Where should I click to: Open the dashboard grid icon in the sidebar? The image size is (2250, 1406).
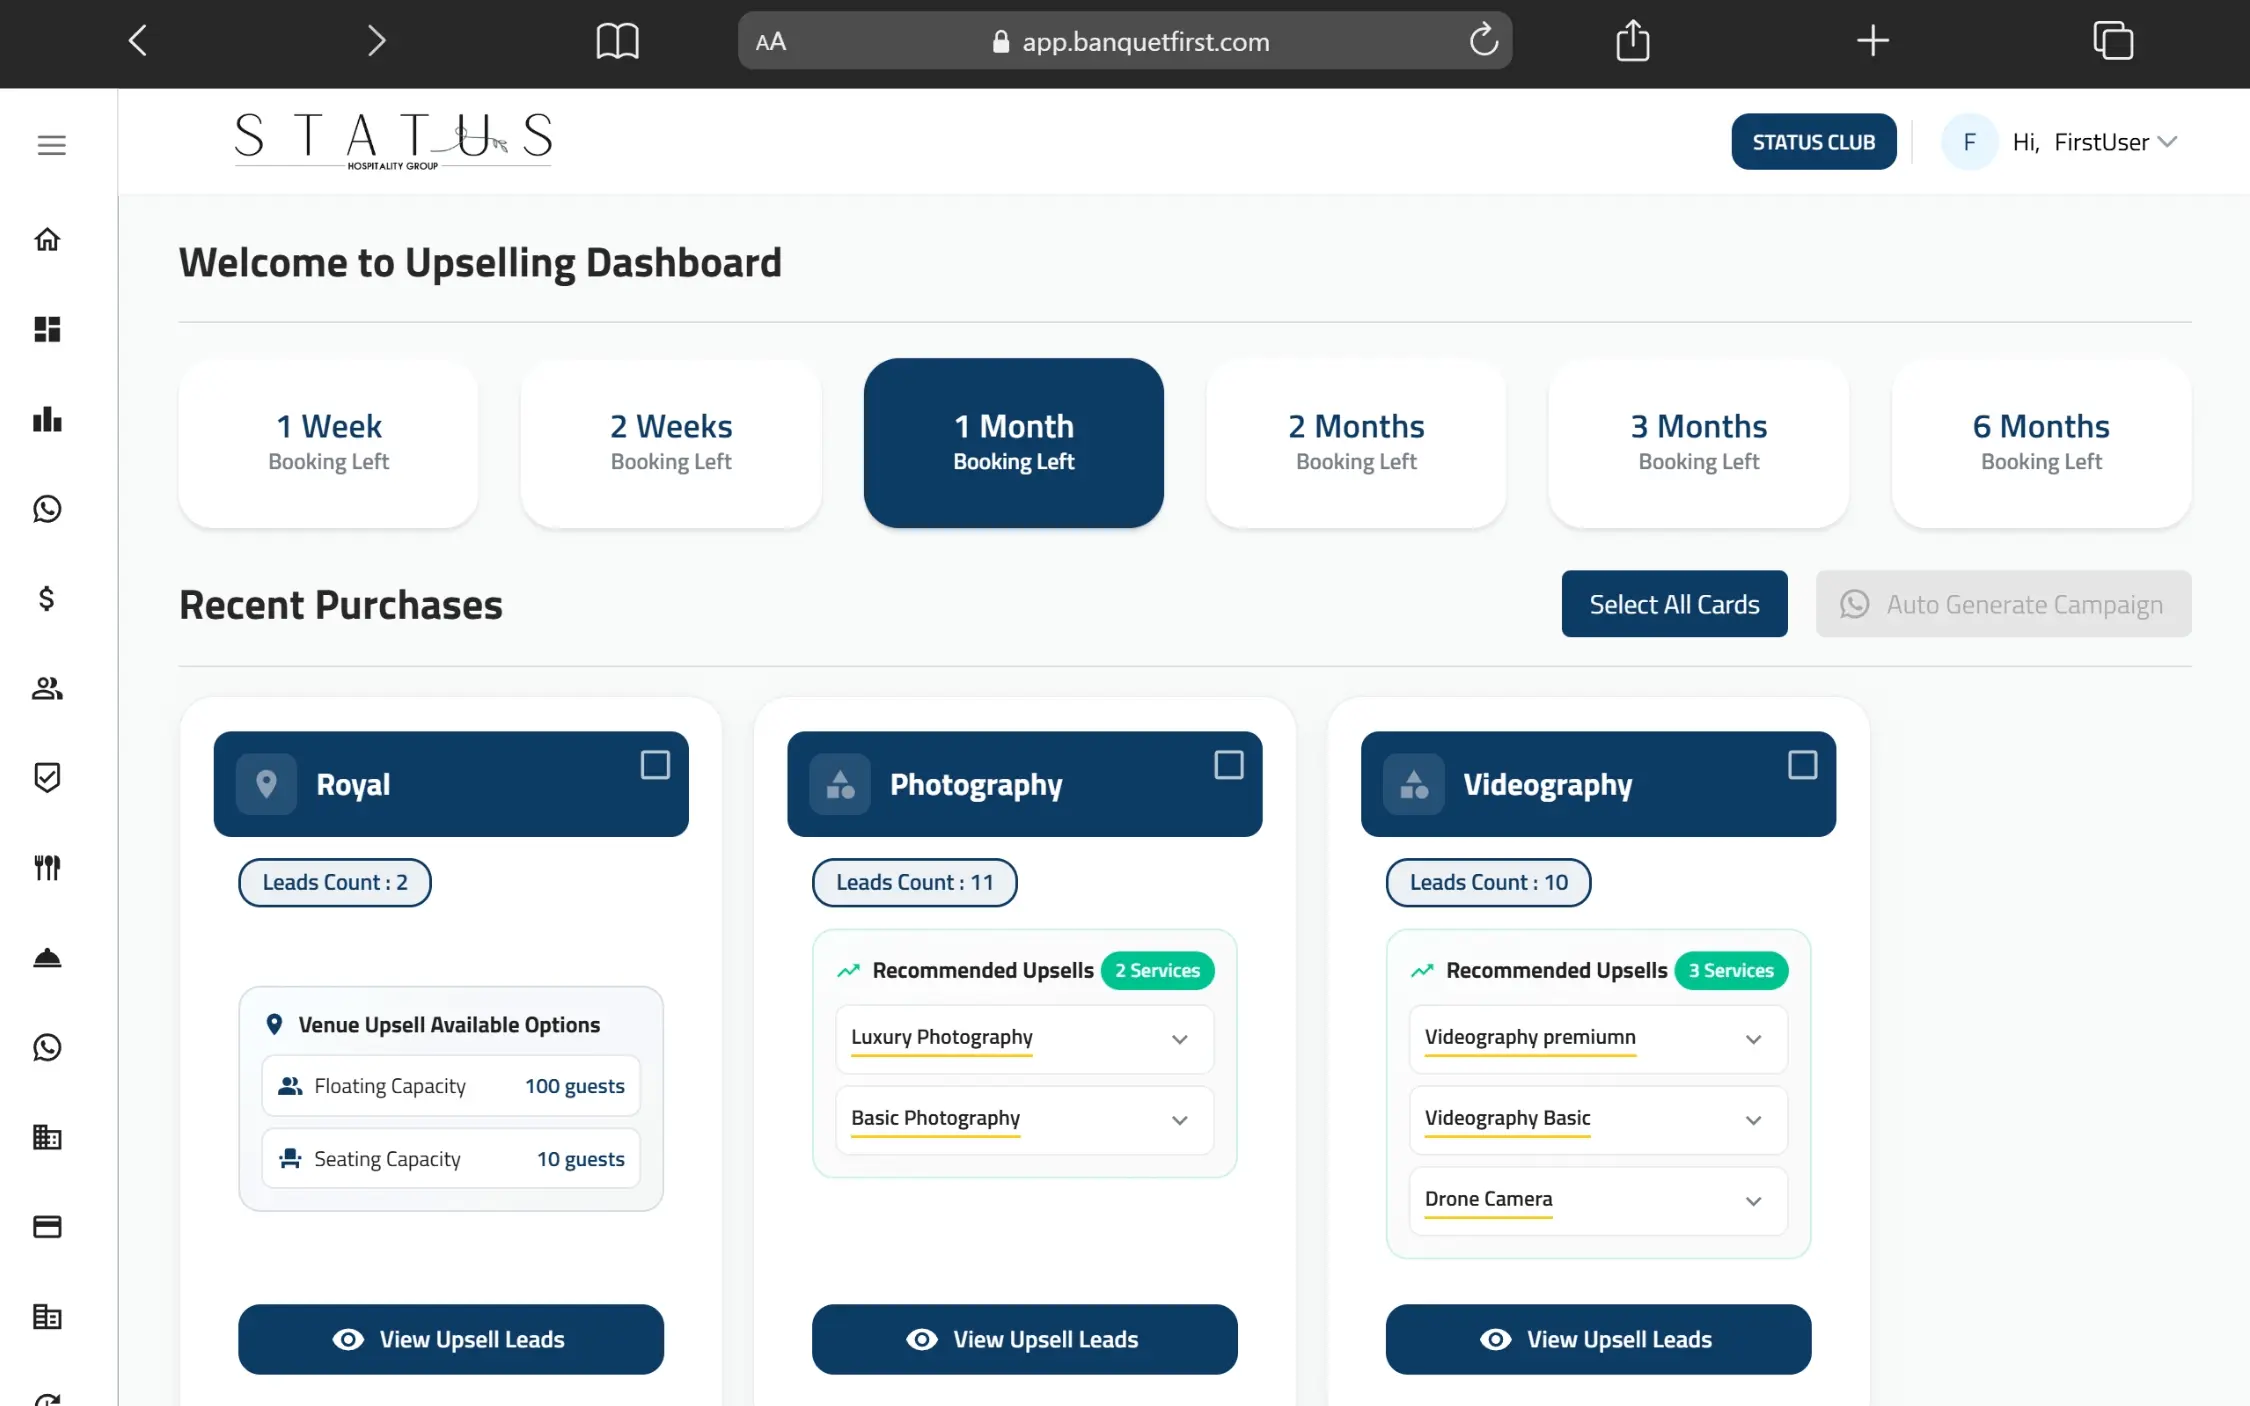point(47,330)
